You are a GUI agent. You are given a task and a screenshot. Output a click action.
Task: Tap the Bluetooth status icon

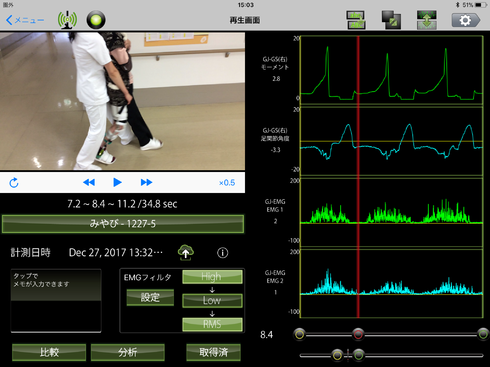coord(458,5)
